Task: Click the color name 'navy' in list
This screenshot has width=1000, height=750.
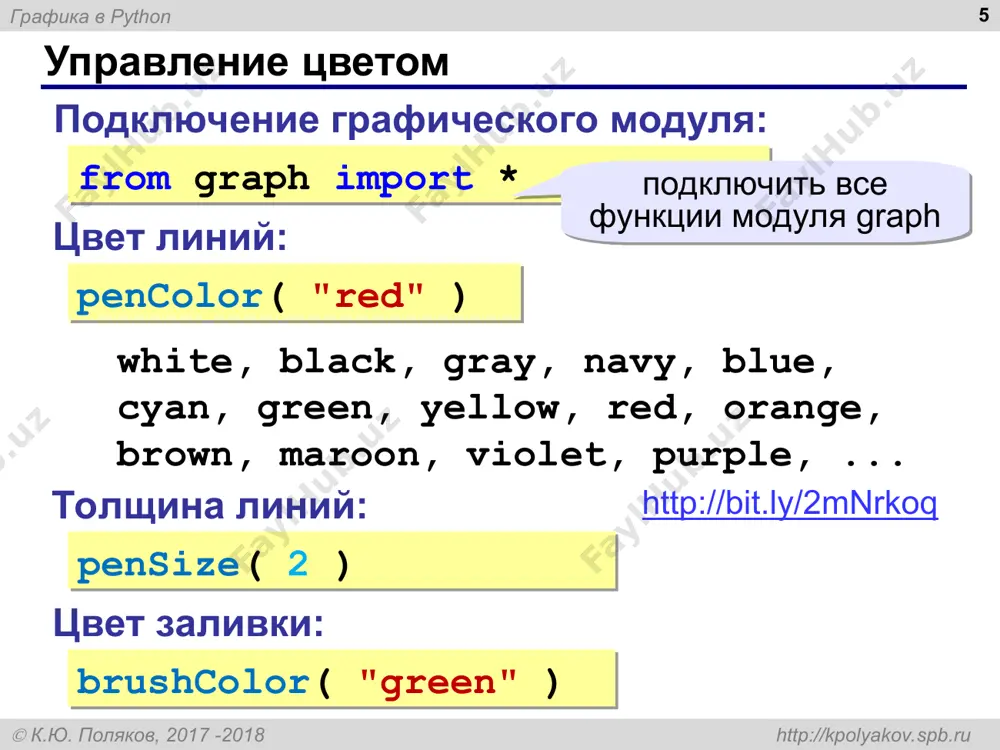Action: pyautogui.click(x=629, y=364)
